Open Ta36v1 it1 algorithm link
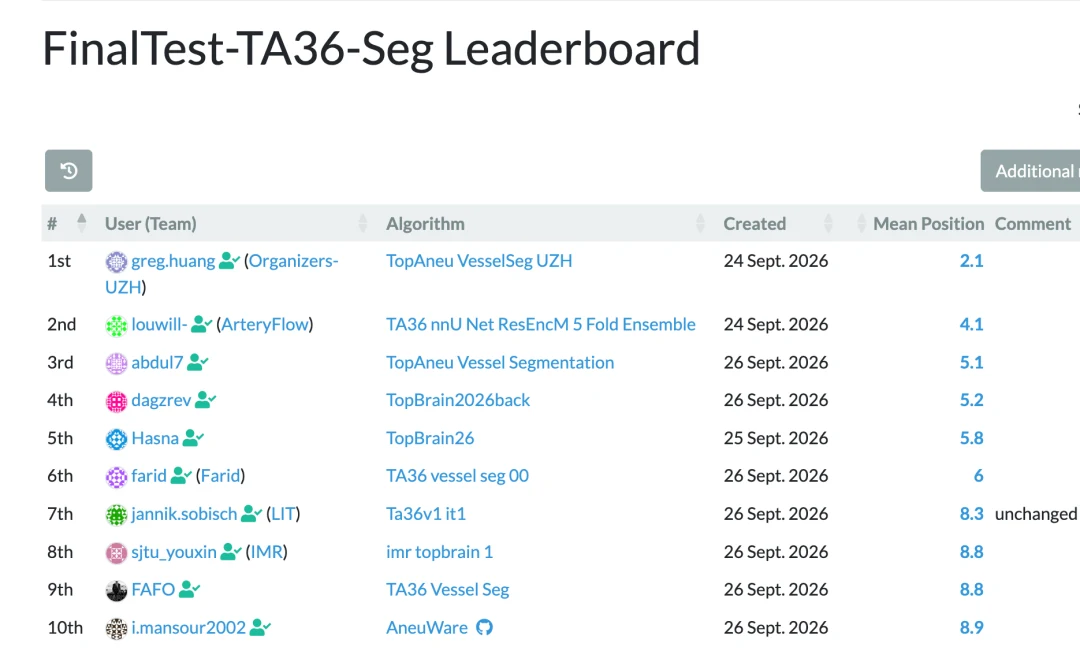1080x662 pixels. pos(426,514)
